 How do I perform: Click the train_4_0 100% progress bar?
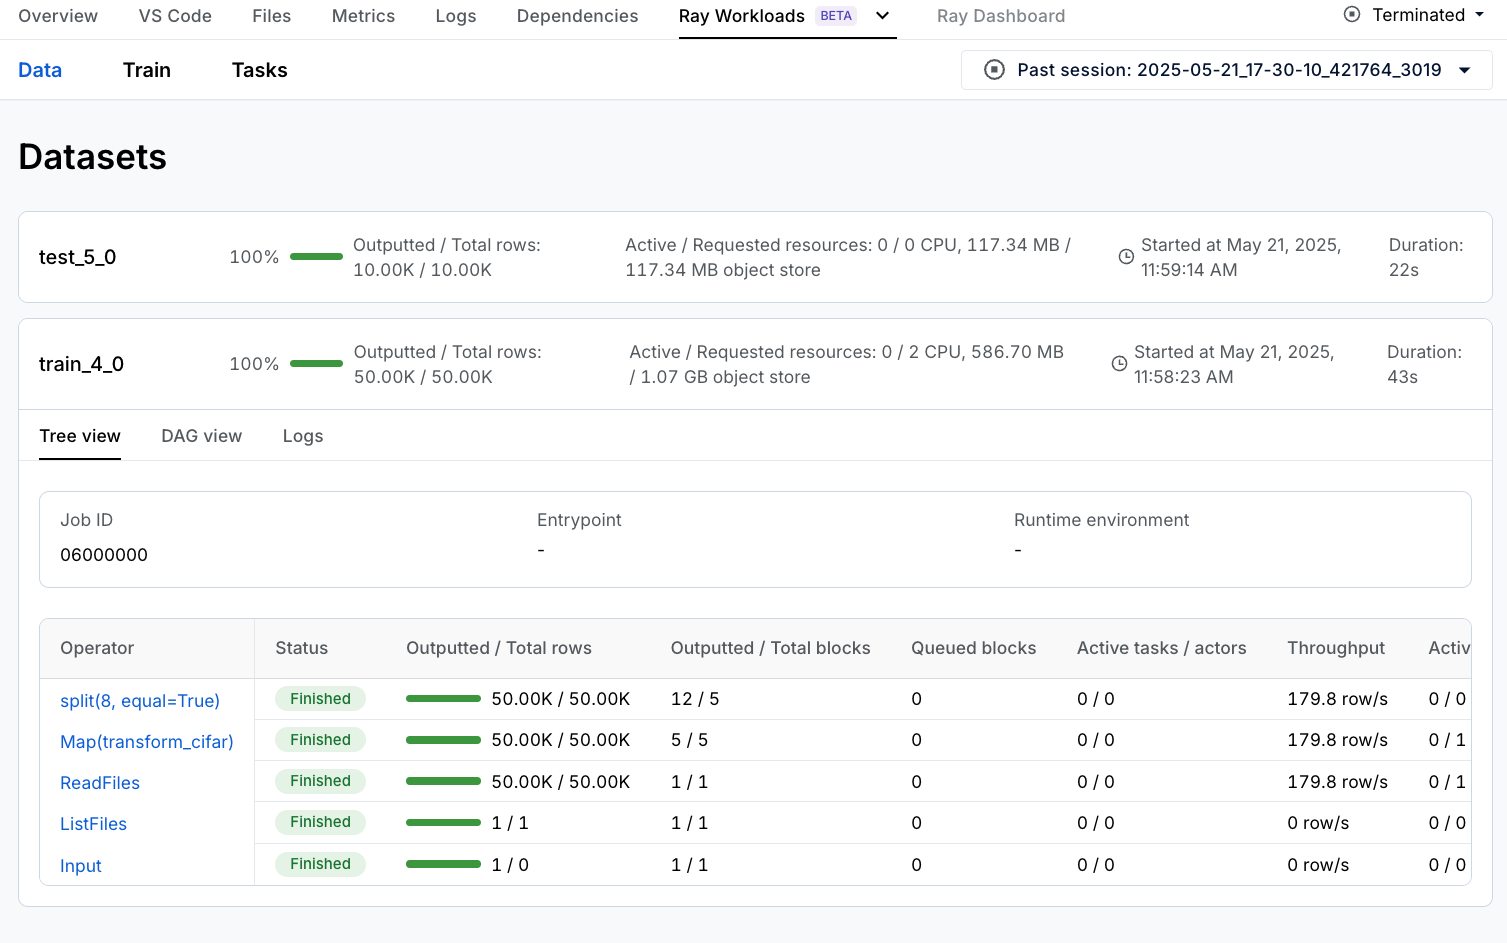(316, 364)
